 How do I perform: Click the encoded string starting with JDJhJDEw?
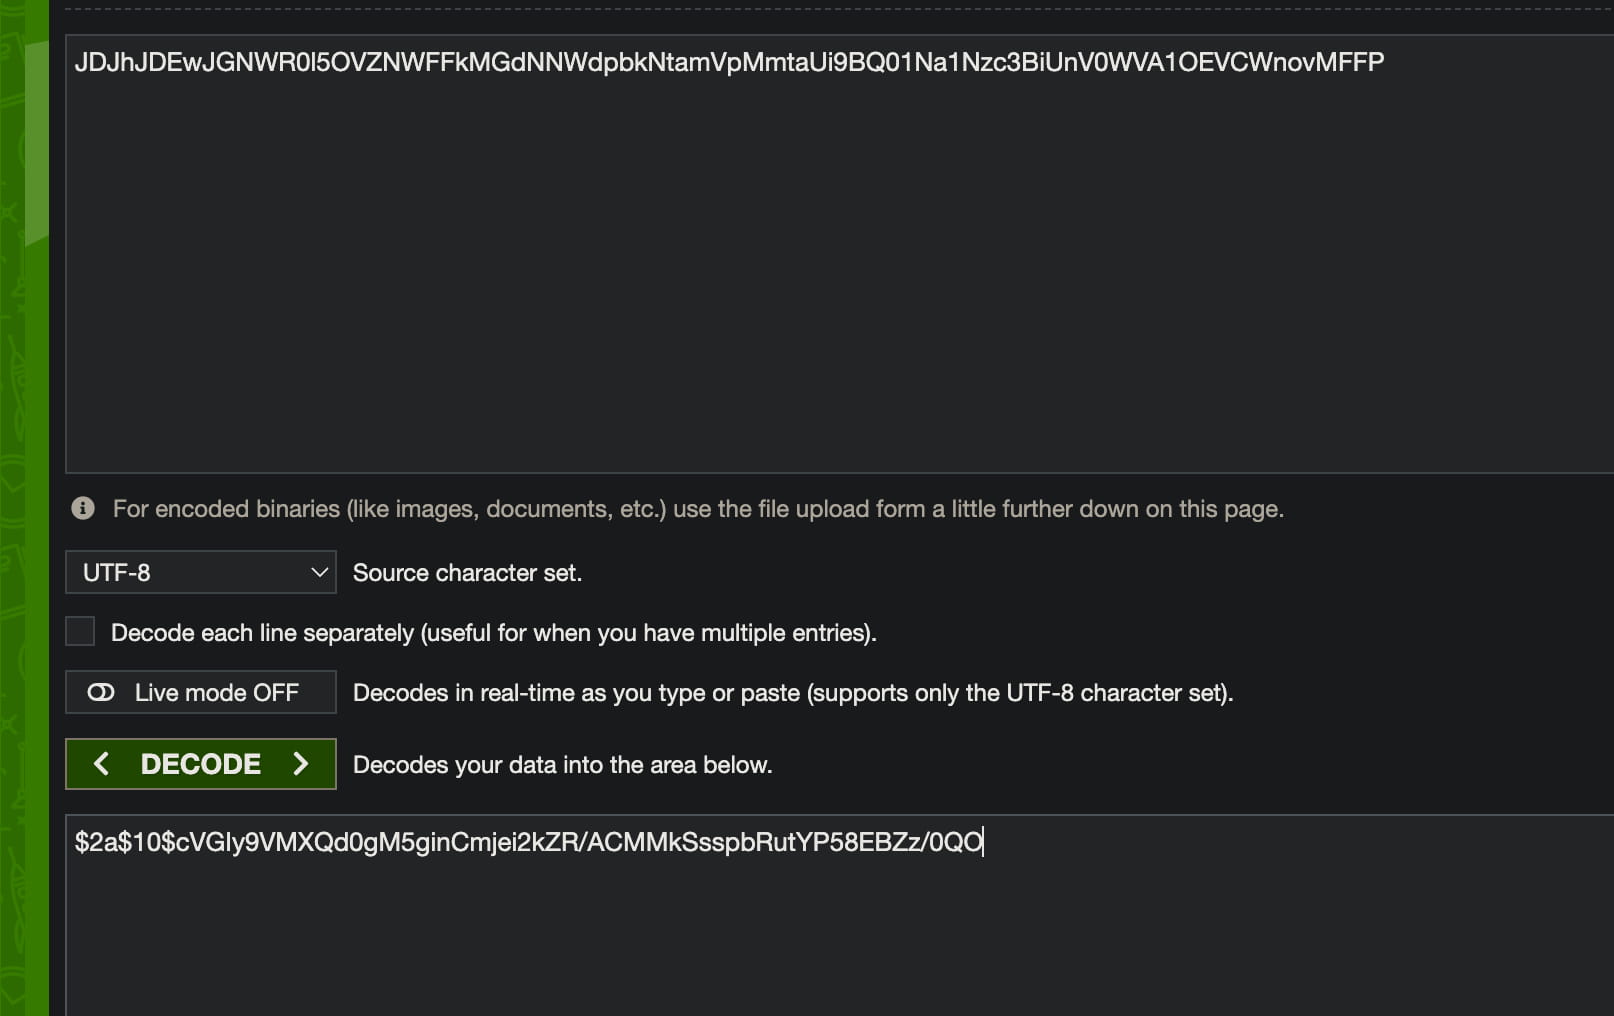click(728, 62)
